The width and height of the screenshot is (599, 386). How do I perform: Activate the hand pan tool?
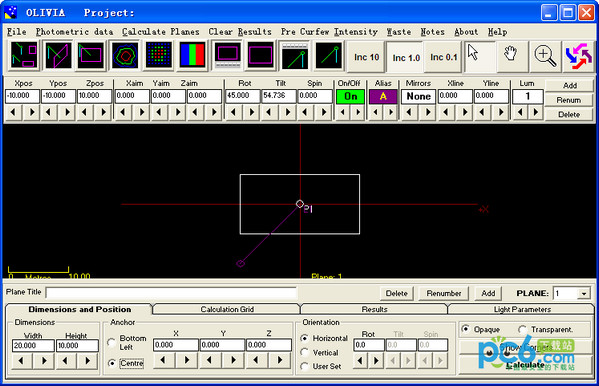coord(512,57)
